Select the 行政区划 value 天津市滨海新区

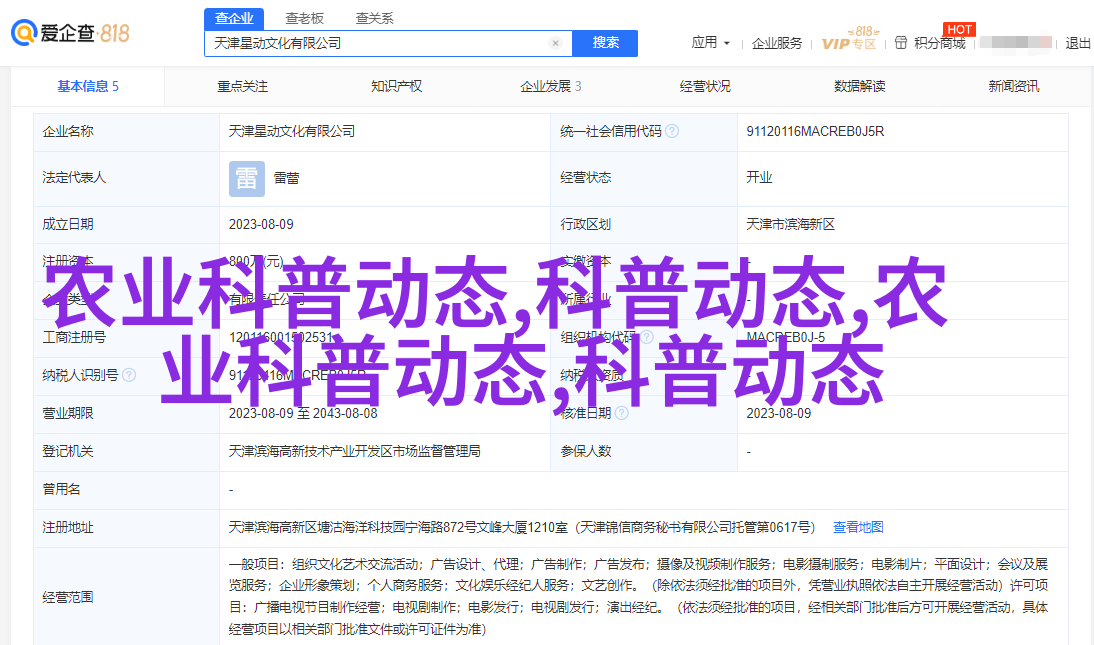(790, 224)
